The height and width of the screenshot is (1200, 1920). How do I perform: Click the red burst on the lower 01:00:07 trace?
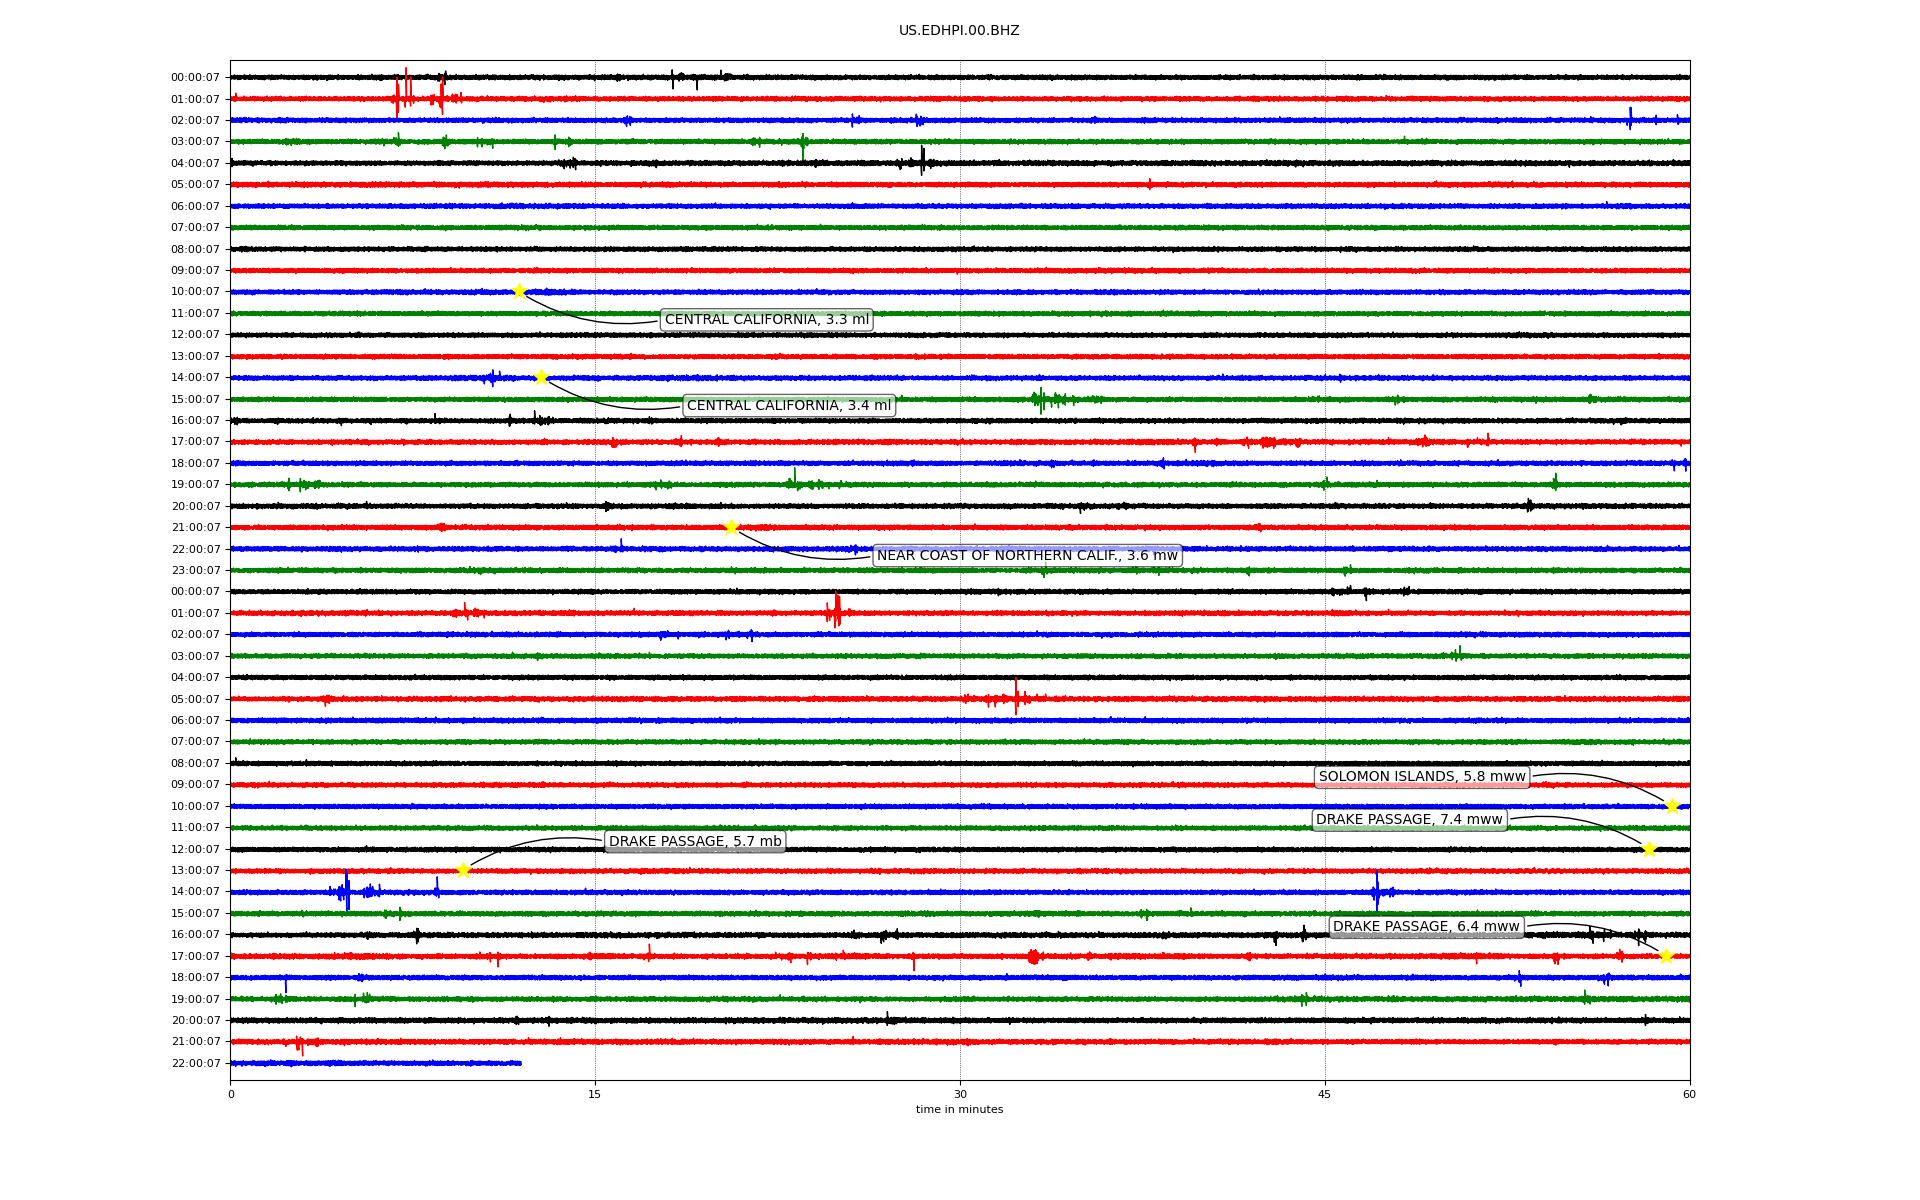click(835, 610)
